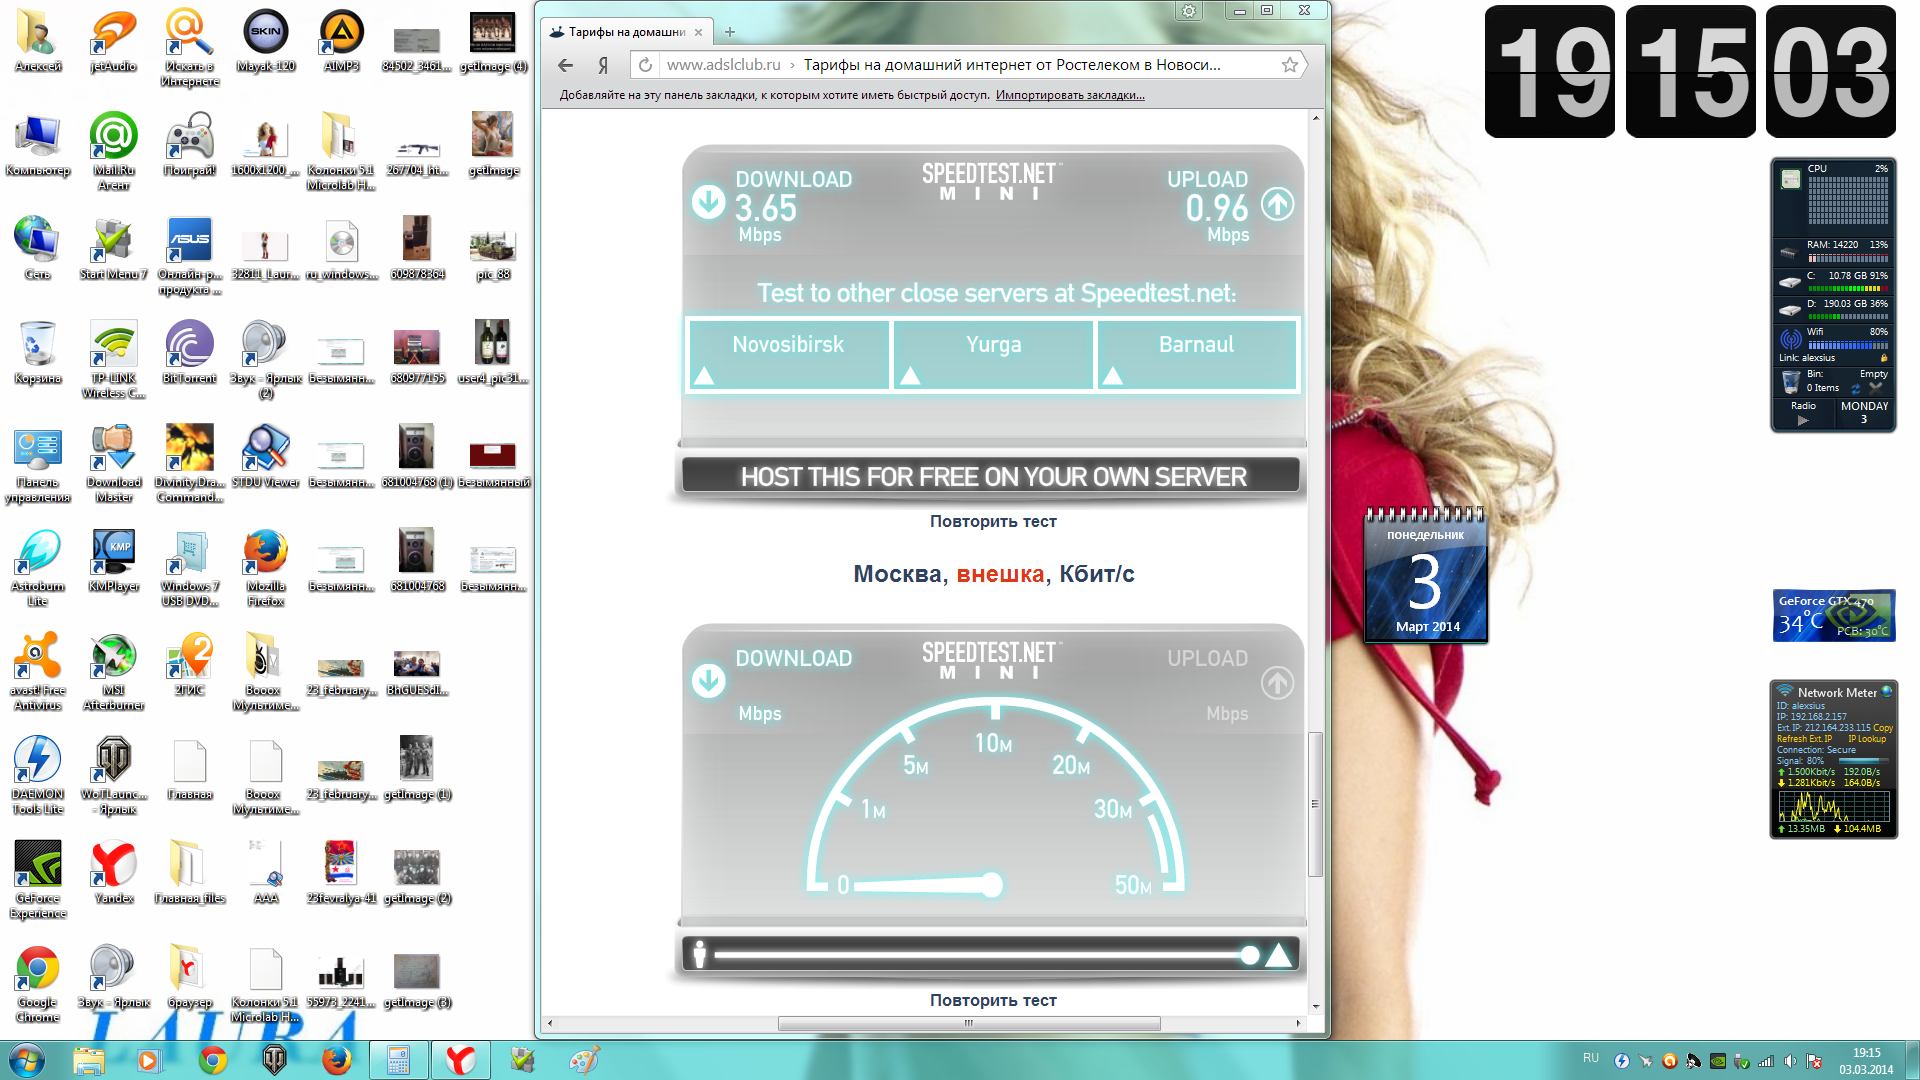
Task: Test to the Novosibirsk server
Action: click(788, 354)
